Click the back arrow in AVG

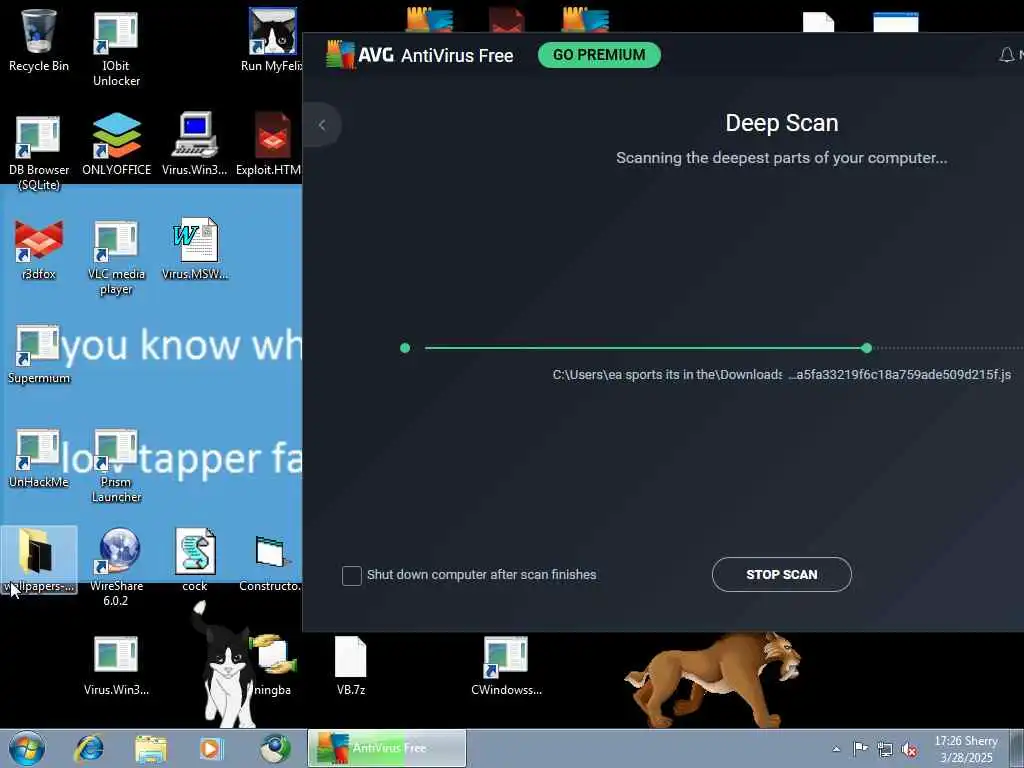point(322,125)
